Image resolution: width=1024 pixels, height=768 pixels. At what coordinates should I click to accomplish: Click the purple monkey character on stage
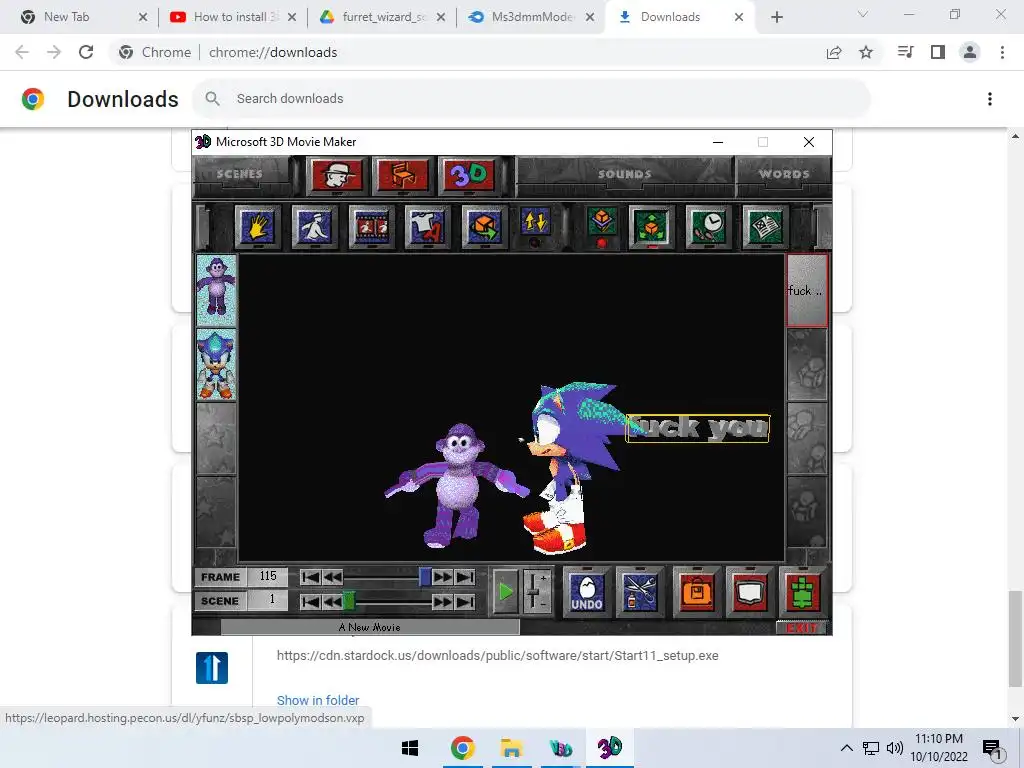457,485
